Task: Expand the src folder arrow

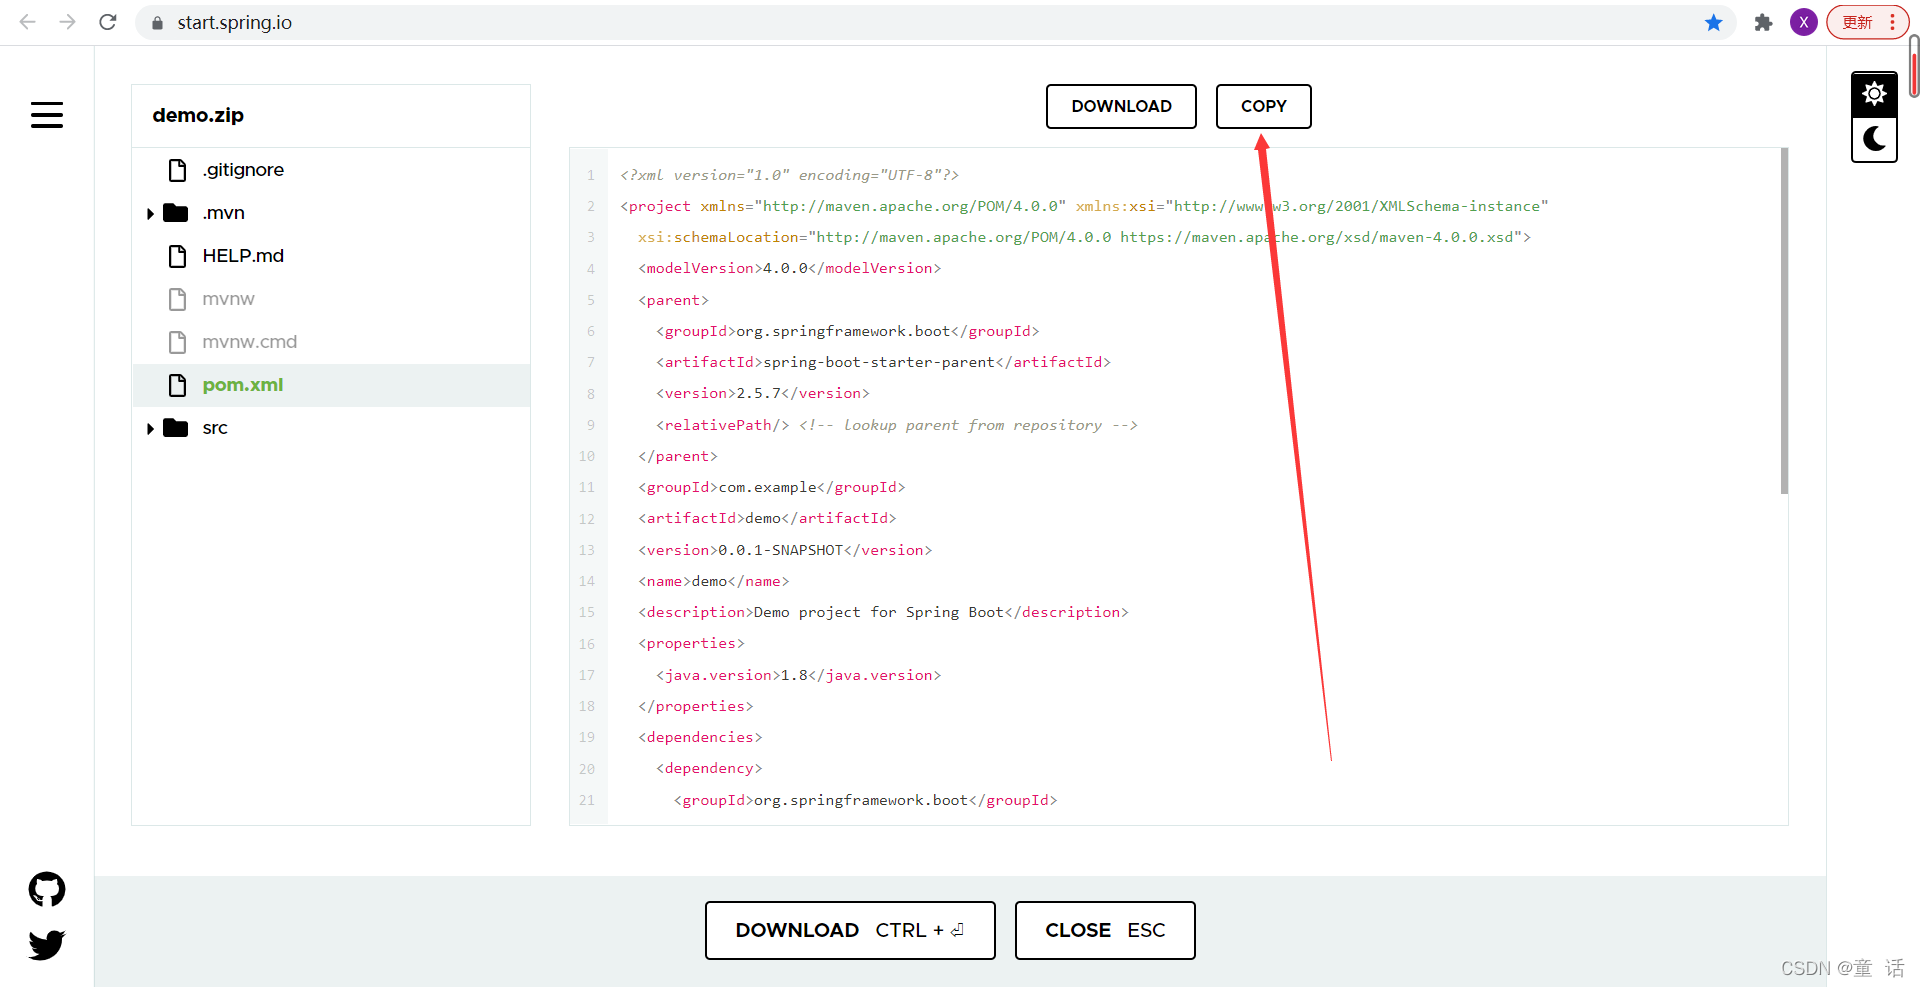Action: [x=150, y=429]
